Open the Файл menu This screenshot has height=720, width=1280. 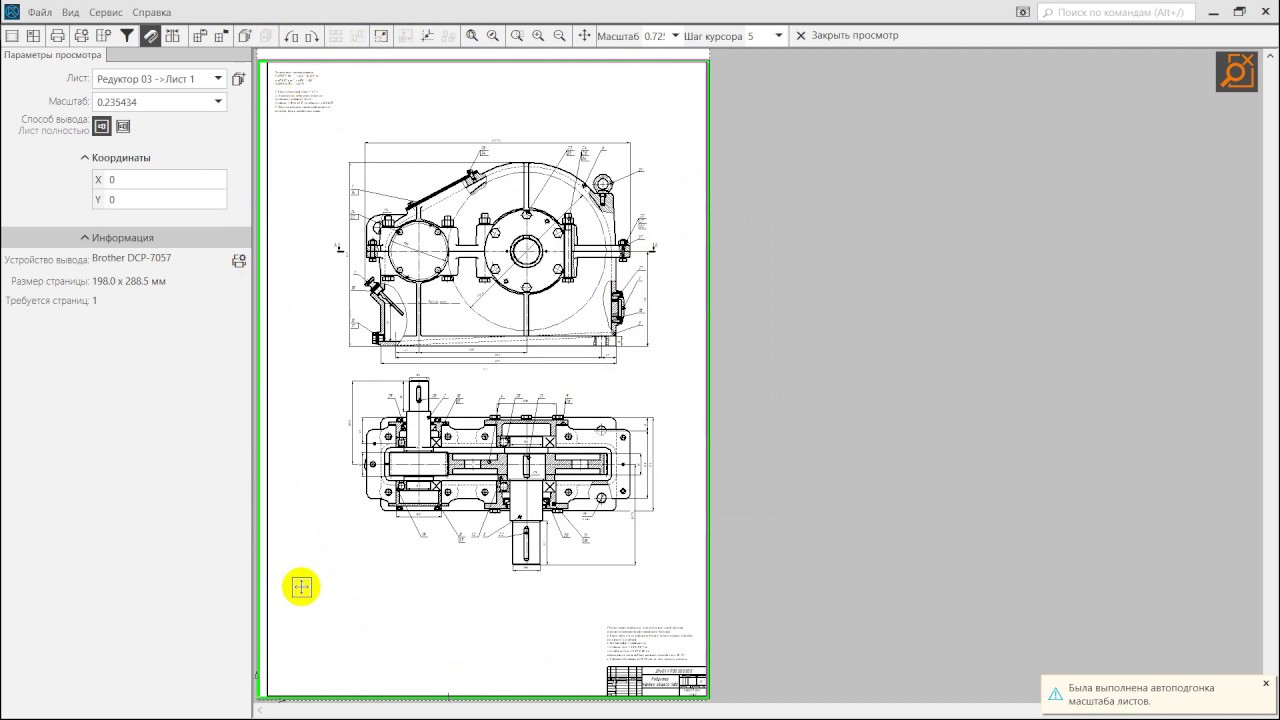coord(40,13)
